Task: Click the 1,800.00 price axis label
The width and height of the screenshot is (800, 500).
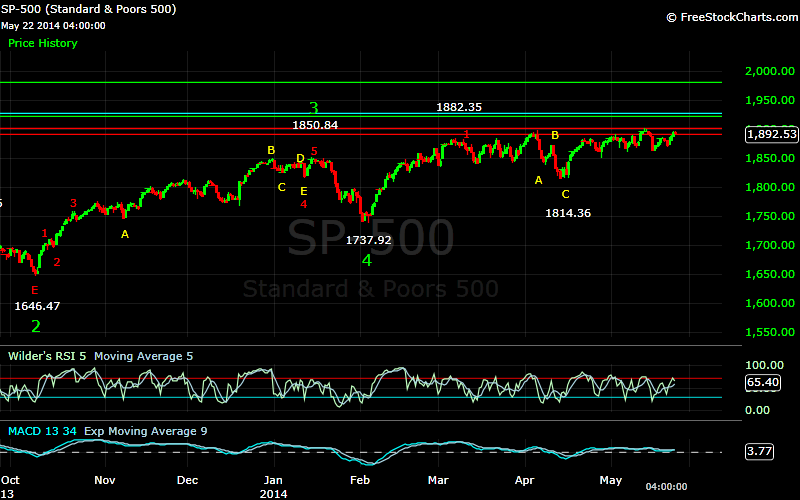Action: [x=770, y=187]
